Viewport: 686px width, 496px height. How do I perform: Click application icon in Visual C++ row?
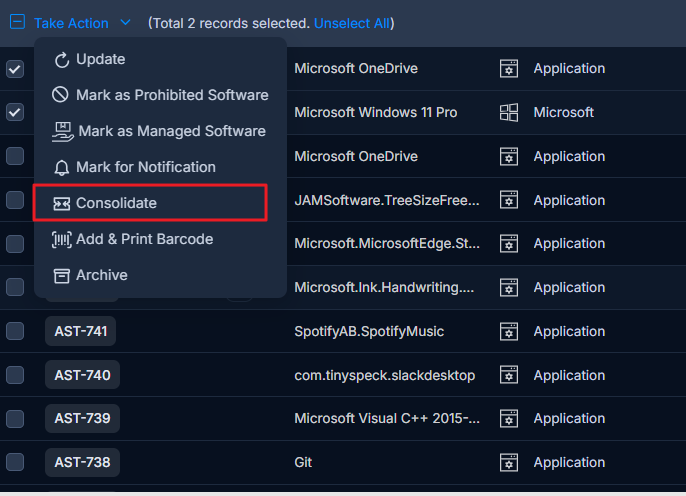coord(509,419)
